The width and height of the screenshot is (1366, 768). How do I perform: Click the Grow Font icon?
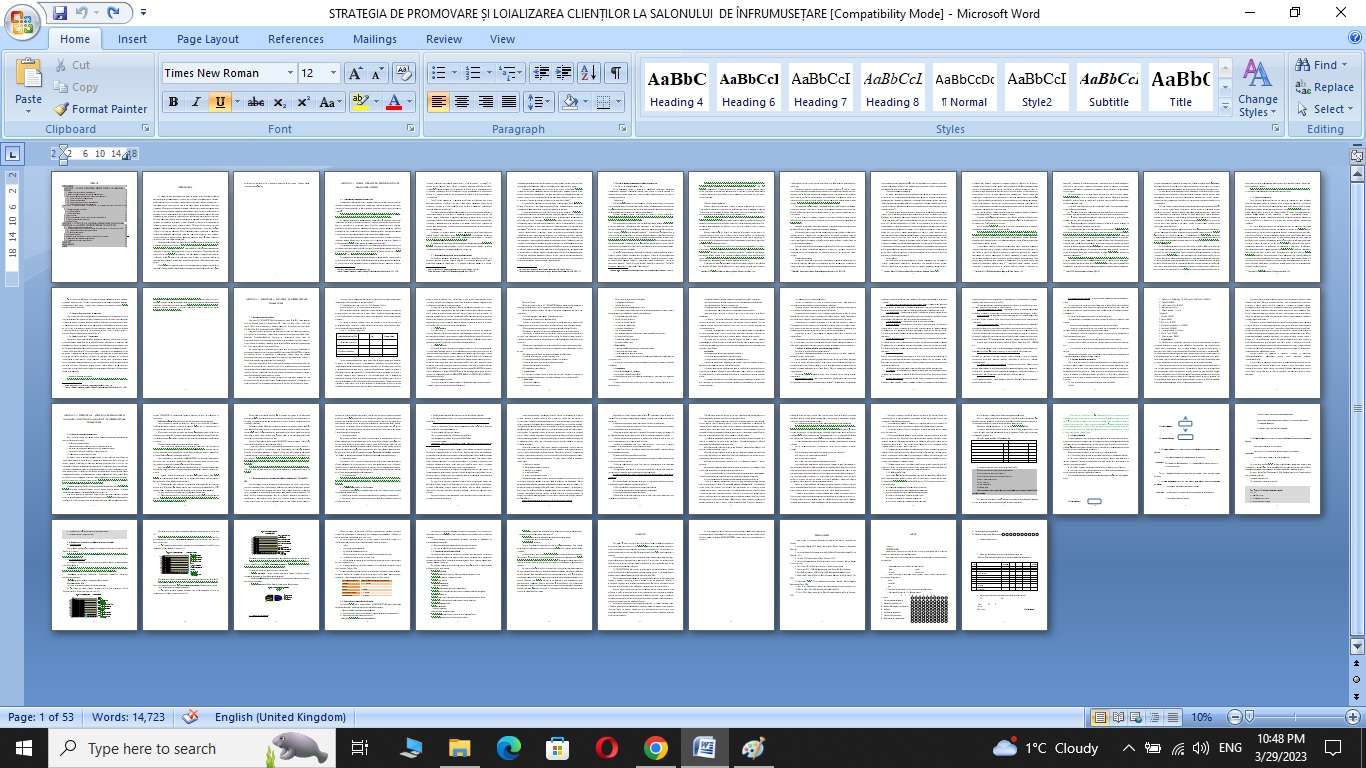[355, 73]
